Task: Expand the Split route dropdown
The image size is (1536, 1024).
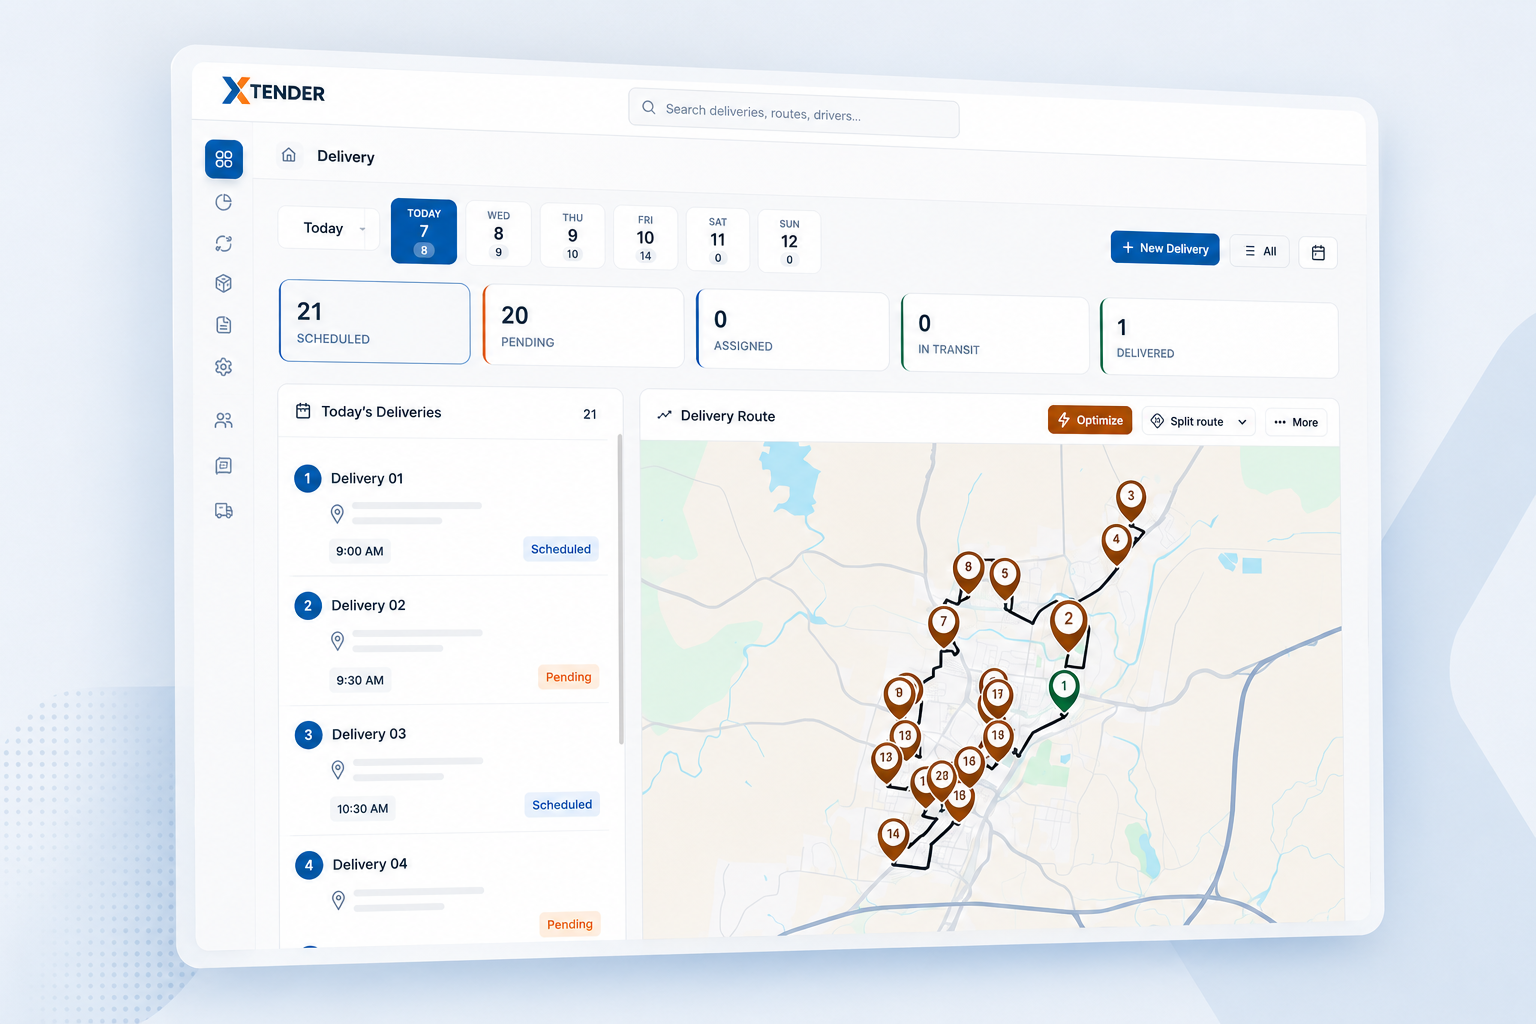Action: coord(1198,421)
